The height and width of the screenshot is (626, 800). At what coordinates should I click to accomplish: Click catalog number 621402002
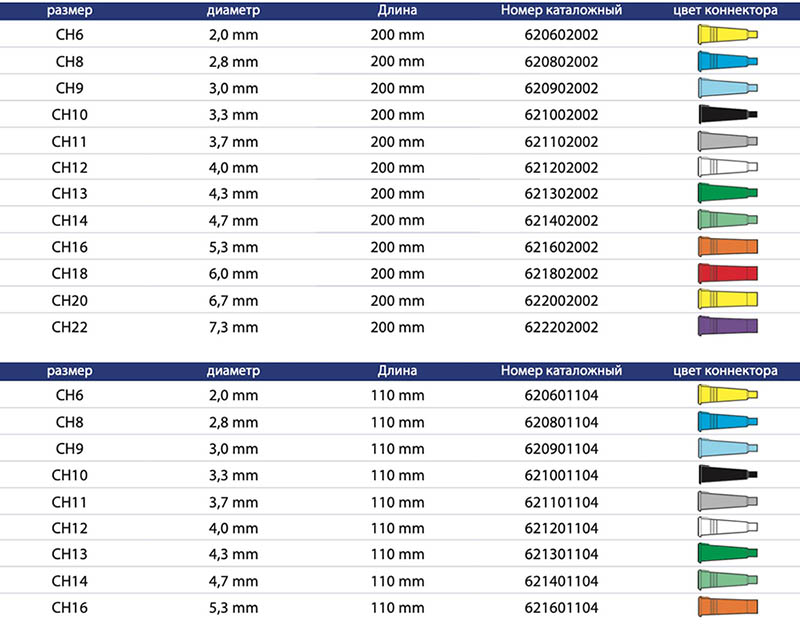pos(561,220)
